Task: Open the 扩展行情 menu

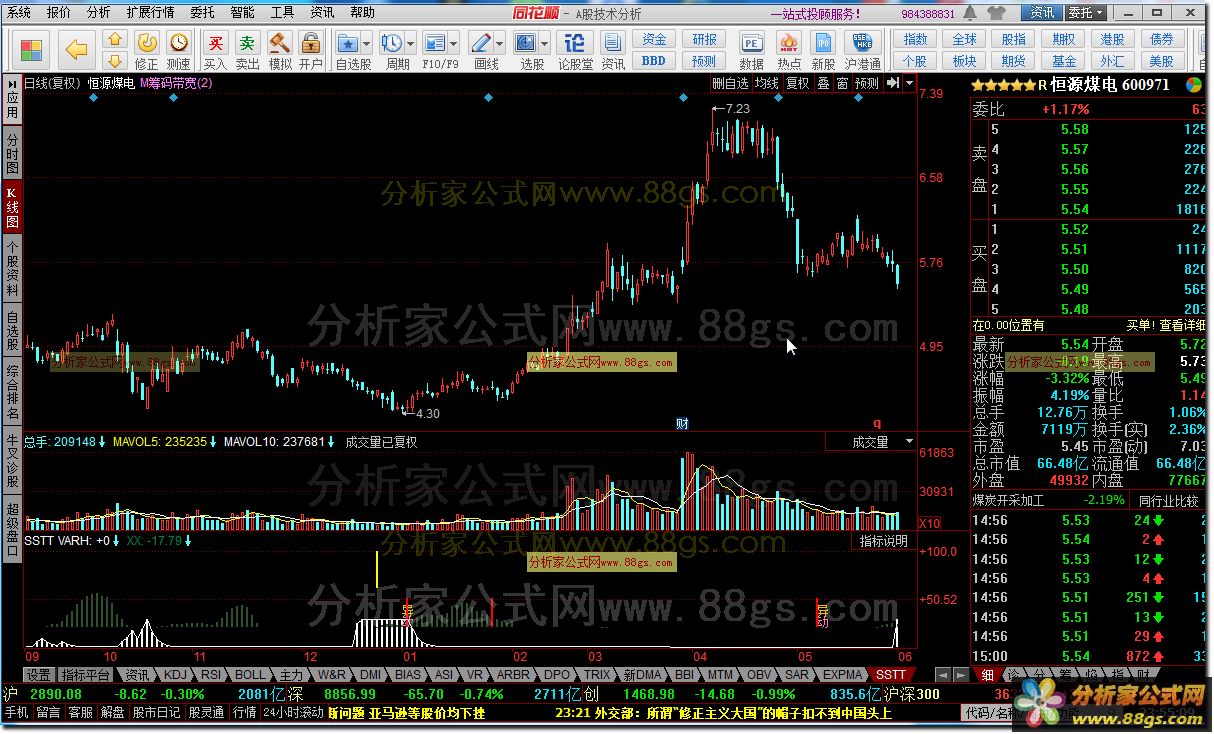Action: pyautogui.click(x=150, y=13)
